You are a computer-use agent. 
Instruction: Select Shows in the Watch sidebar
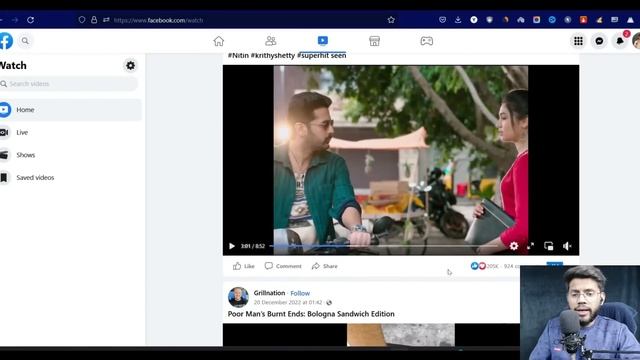click(x=71, y=155)
